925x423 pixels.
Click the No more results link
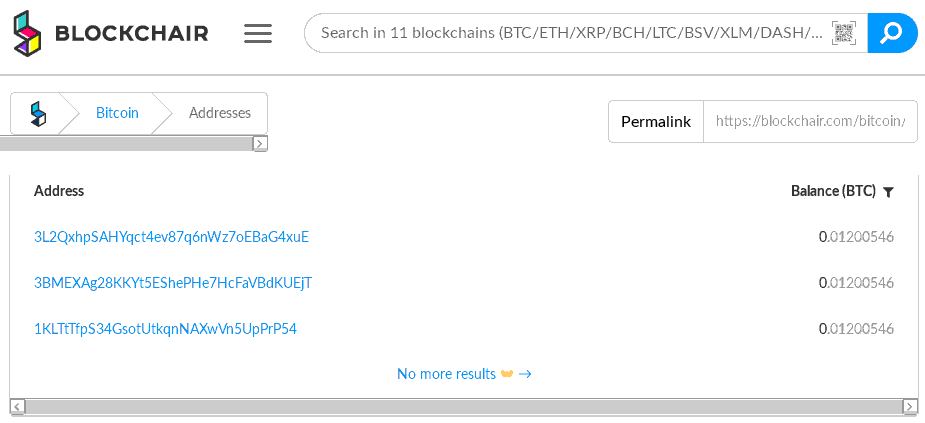[x=447, y=374]
